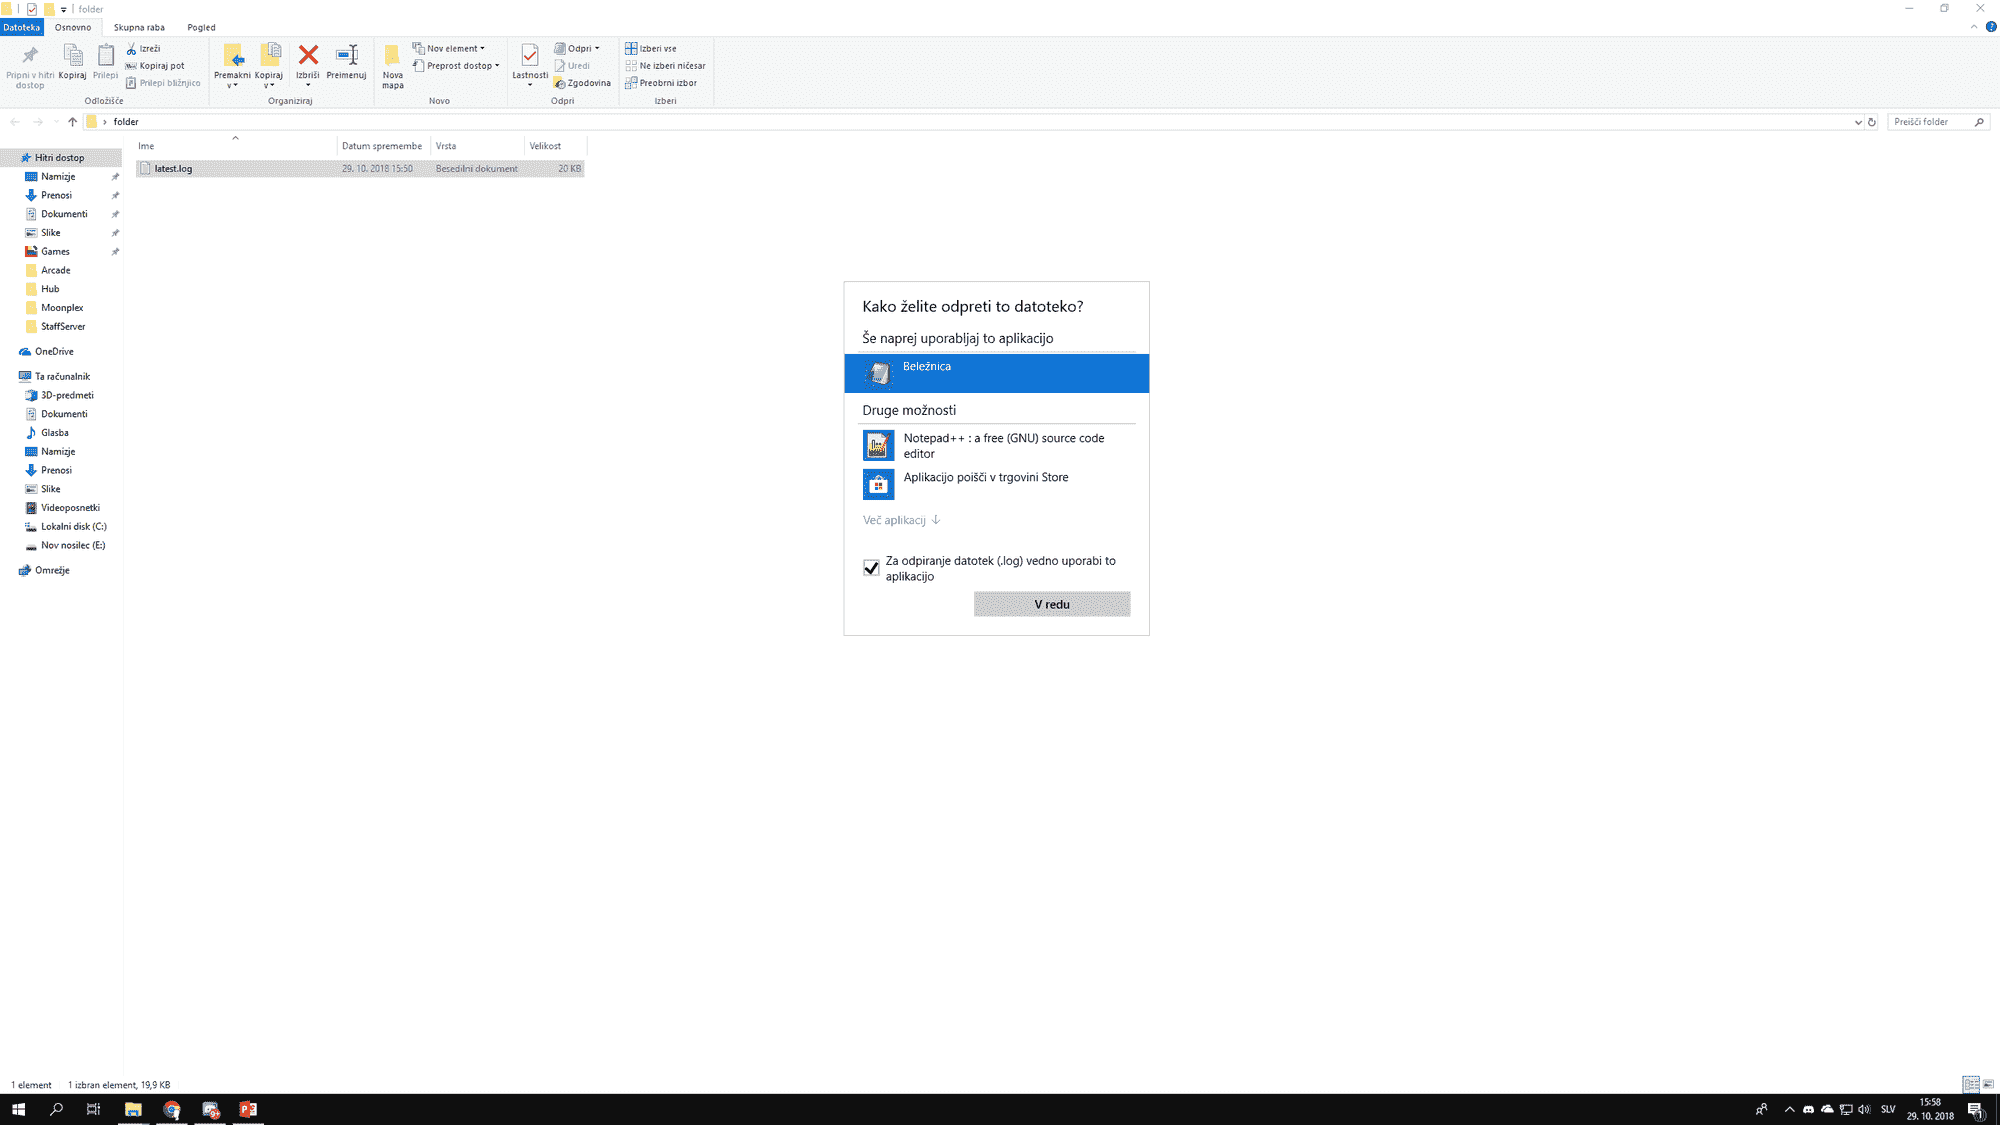
Task: Click Izberi vse select all
Action: click(x=651, y=48)
